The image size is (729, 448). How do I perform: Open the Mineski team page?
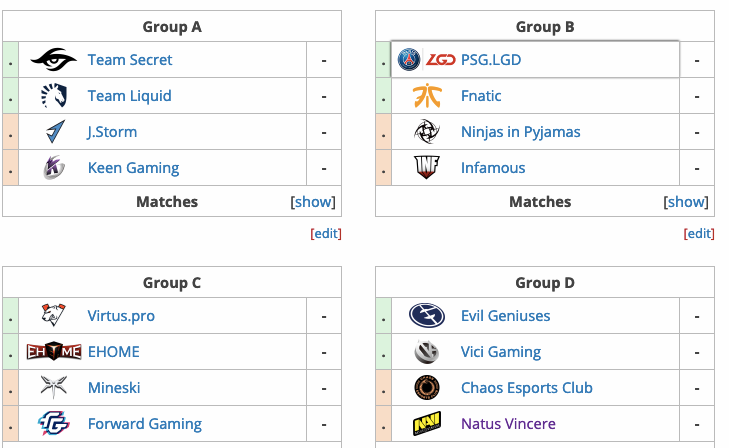pos(114,388)
